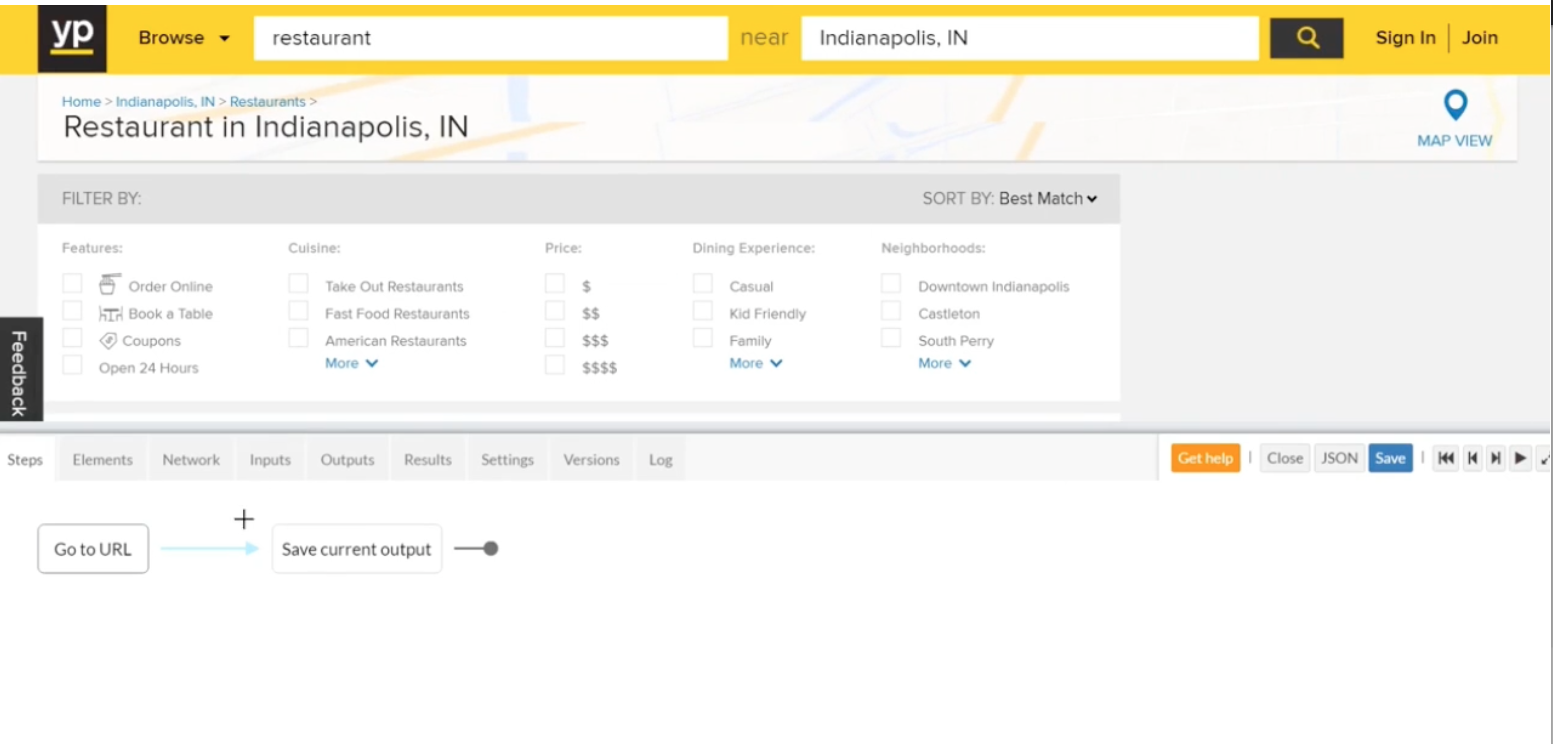Screen dimensions: 1553x744
Task: Click the blue Save button
Action: click(1389, 458)
